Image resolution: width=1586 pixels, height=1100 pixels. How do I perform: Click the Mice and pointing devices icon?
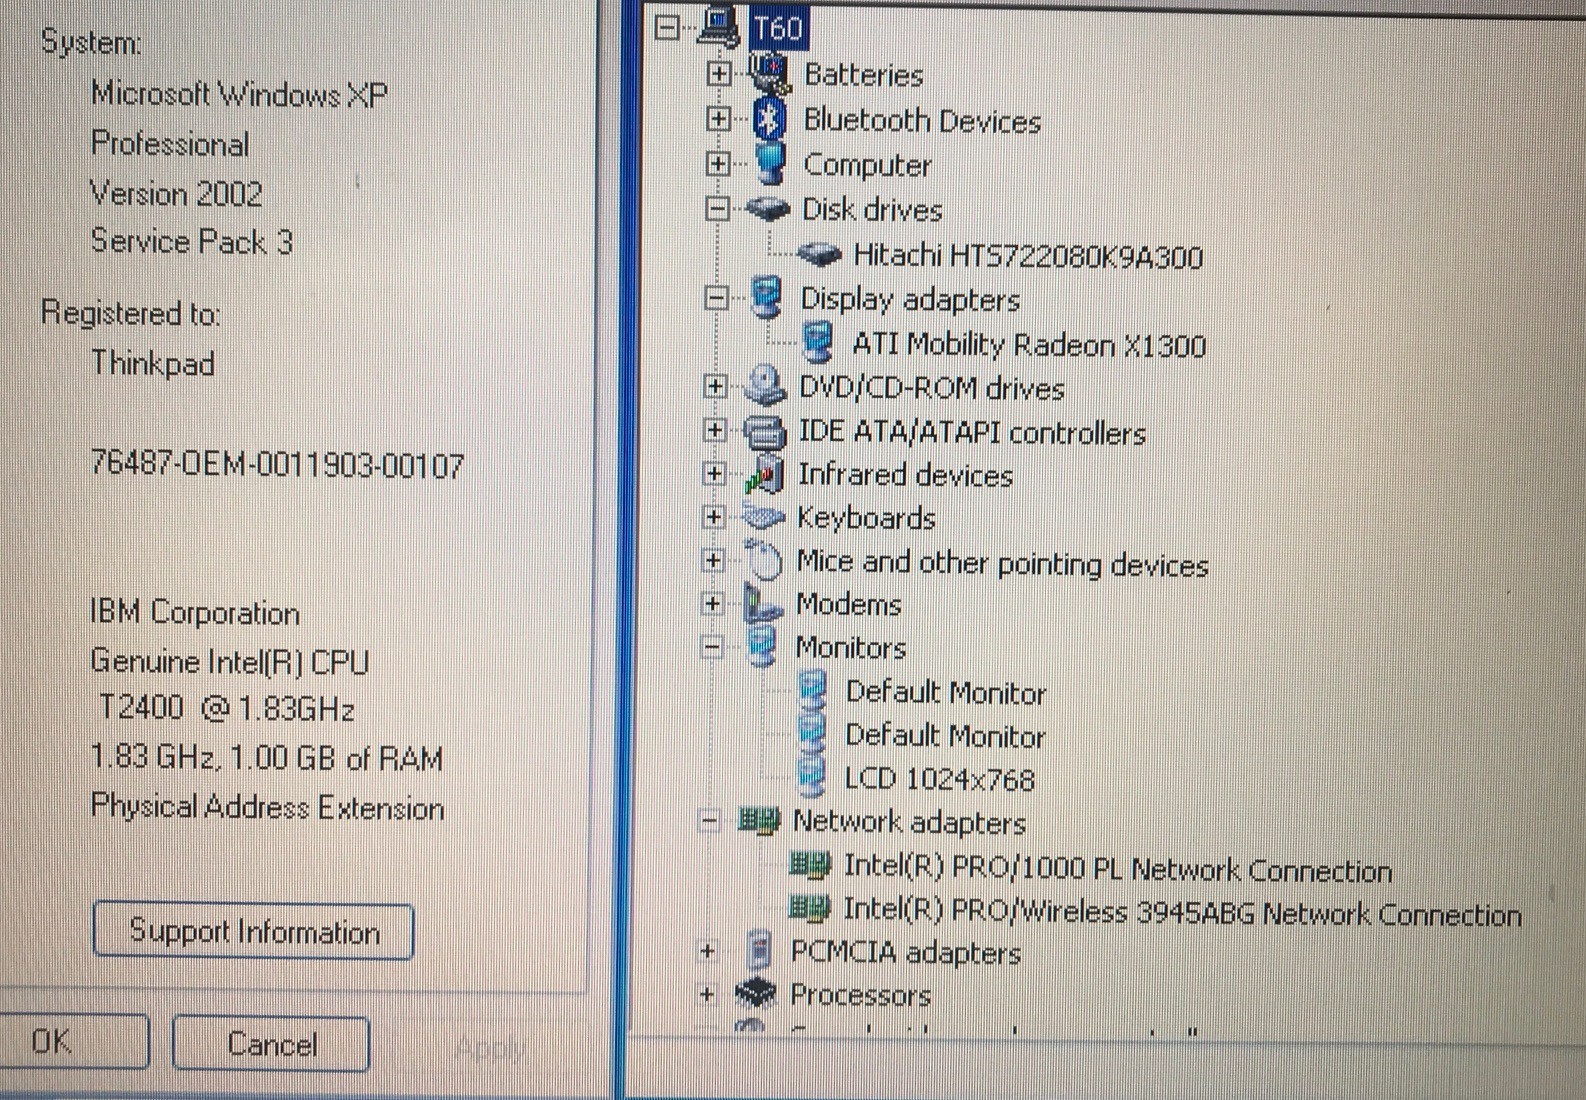(x=764, y=560)
